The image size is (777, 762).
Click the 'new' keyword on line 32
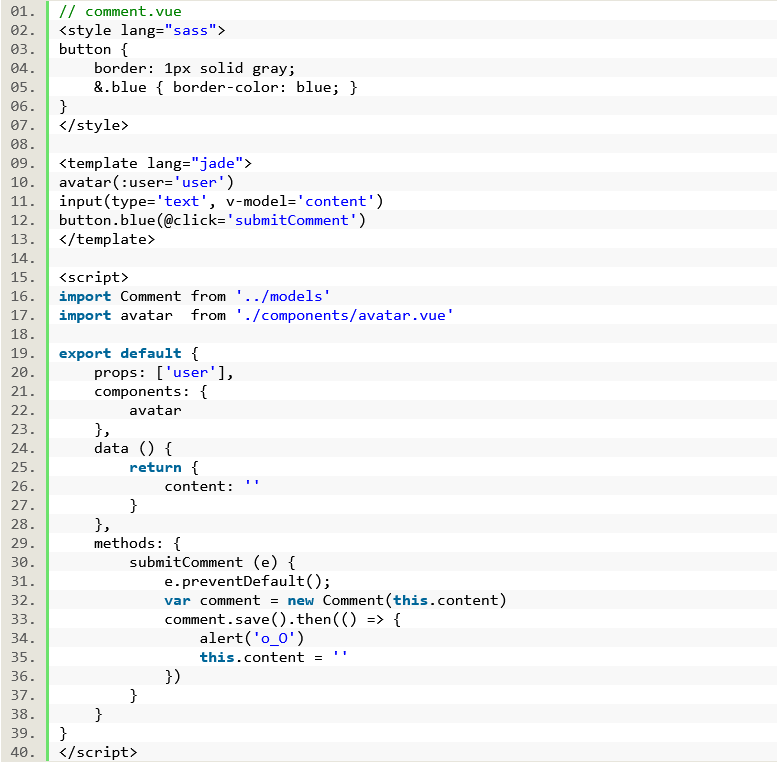point(300,600)
